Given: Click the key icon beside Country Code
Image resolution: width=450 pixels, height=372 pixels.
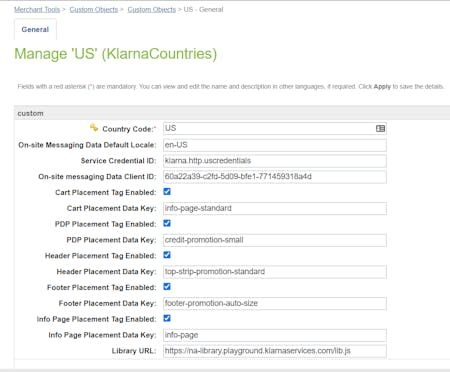Looking at the screenshot, I should pos(94,128).
